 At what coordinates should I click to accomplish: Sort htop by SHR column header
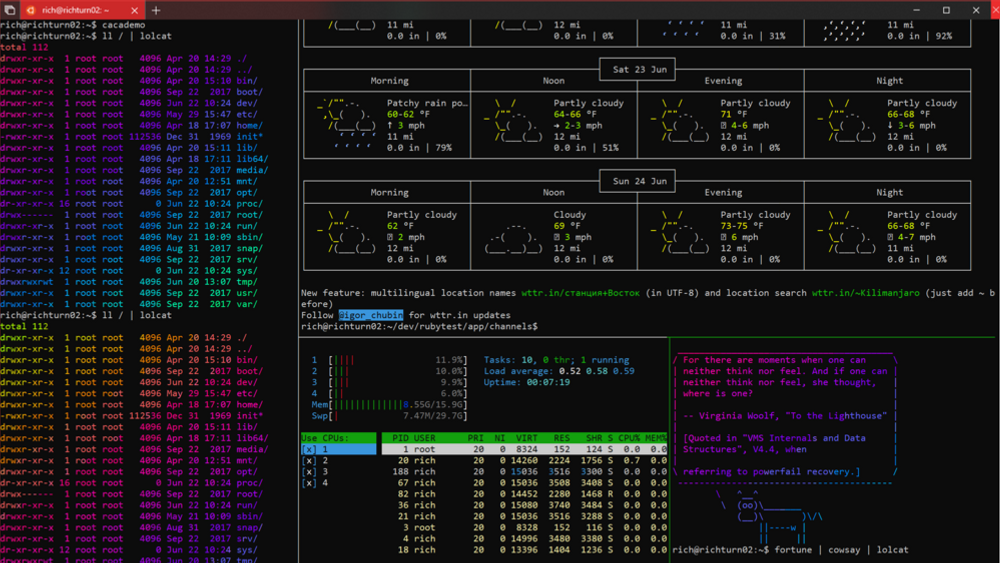coord(594,438)
